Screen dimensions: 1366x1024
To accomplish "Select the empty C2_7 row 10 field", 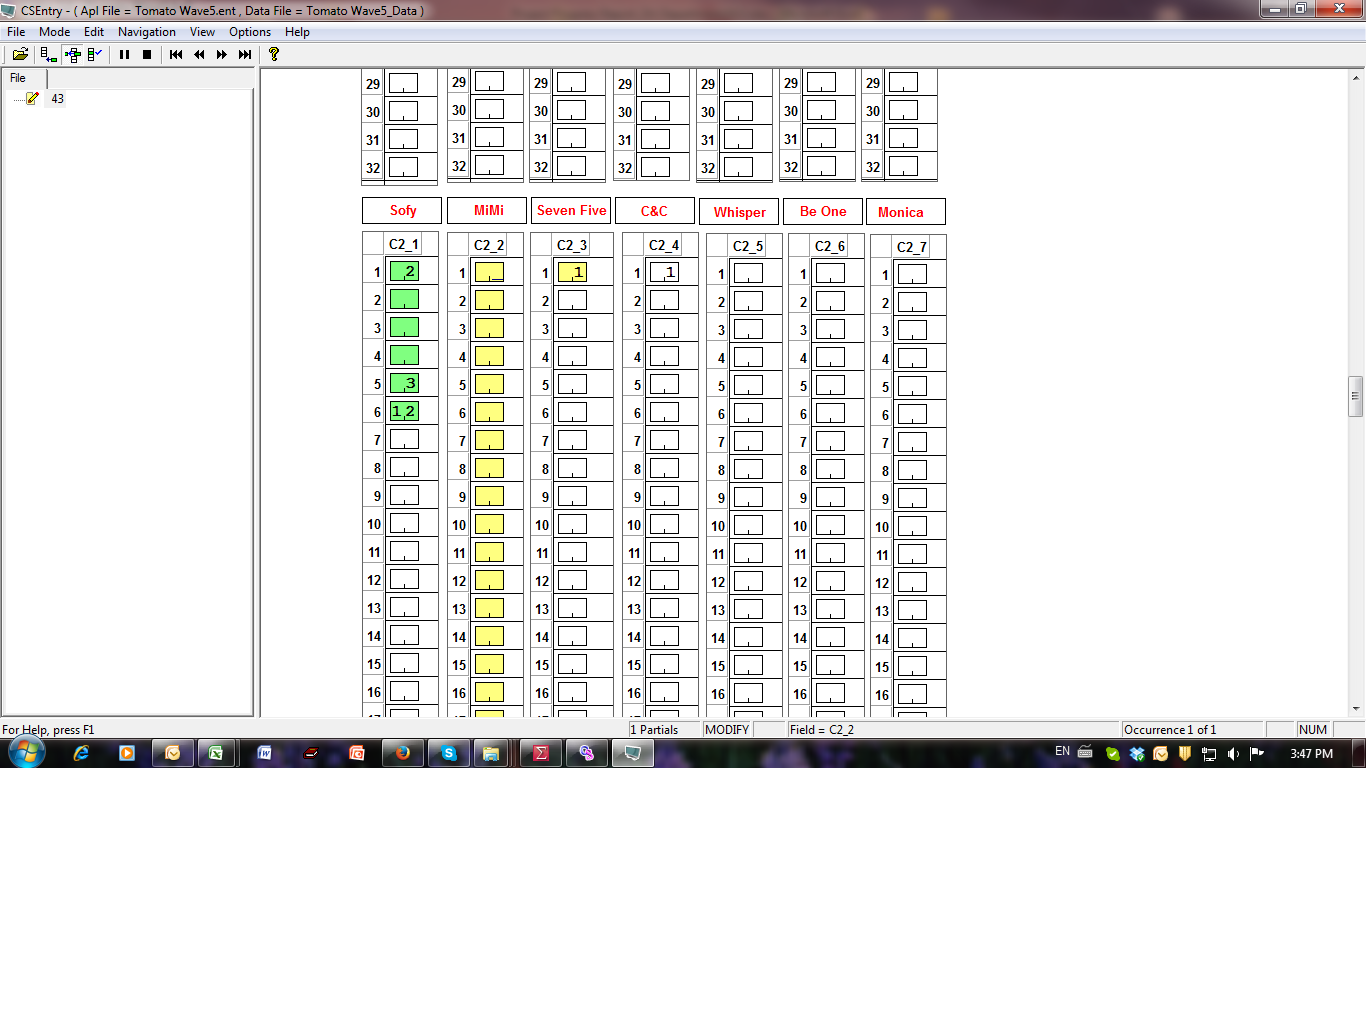I will point(912,526).
